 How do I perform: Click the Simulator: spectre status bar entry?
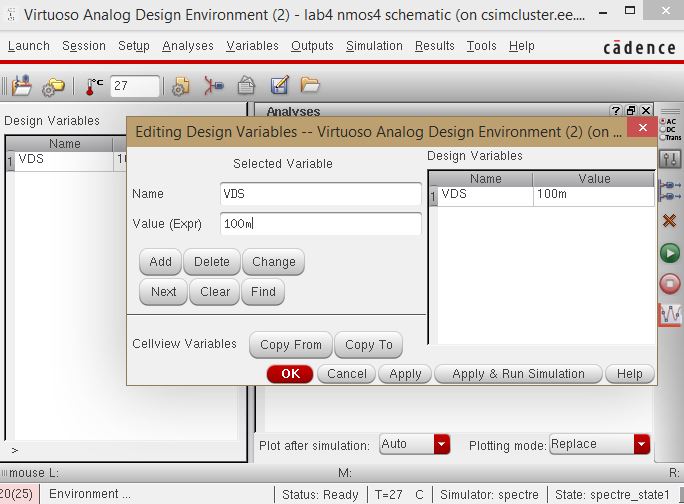489,494
